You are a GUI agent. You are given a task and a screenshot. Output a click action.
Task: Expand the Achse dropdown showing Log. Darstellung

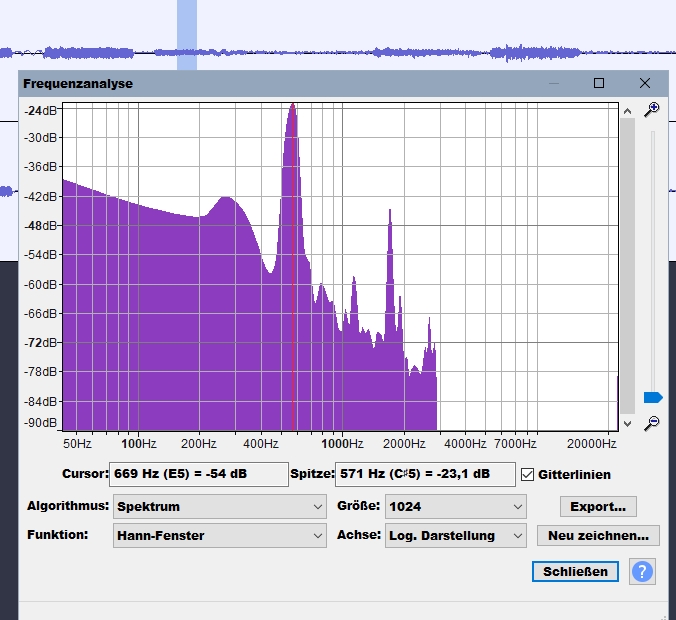point(455,536)
